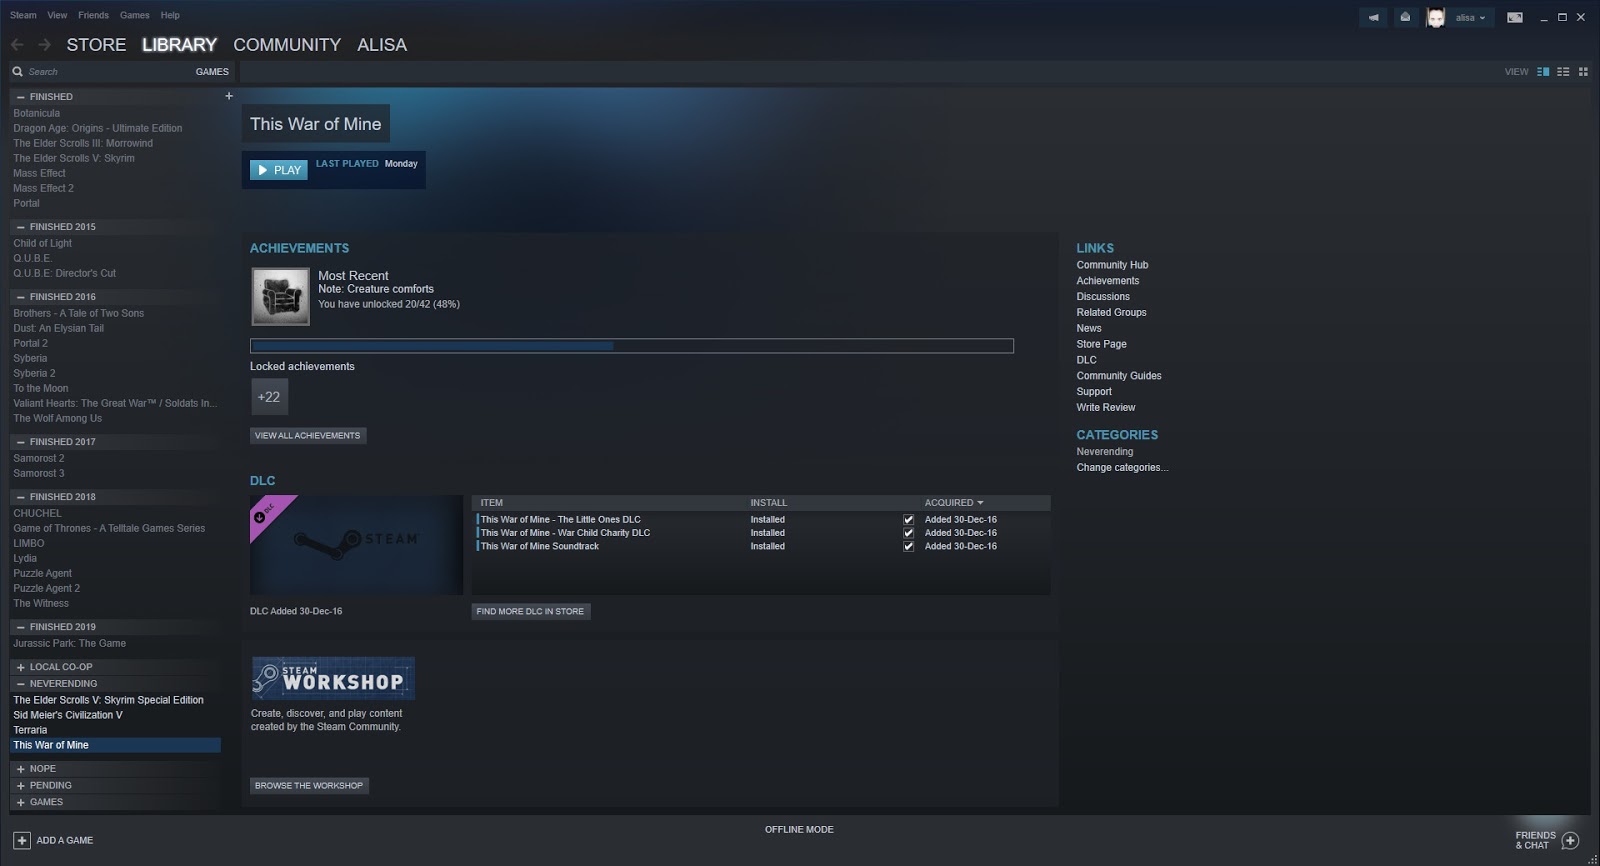
Task: Open the Store Page link
Action: (x=1101, y=344)
